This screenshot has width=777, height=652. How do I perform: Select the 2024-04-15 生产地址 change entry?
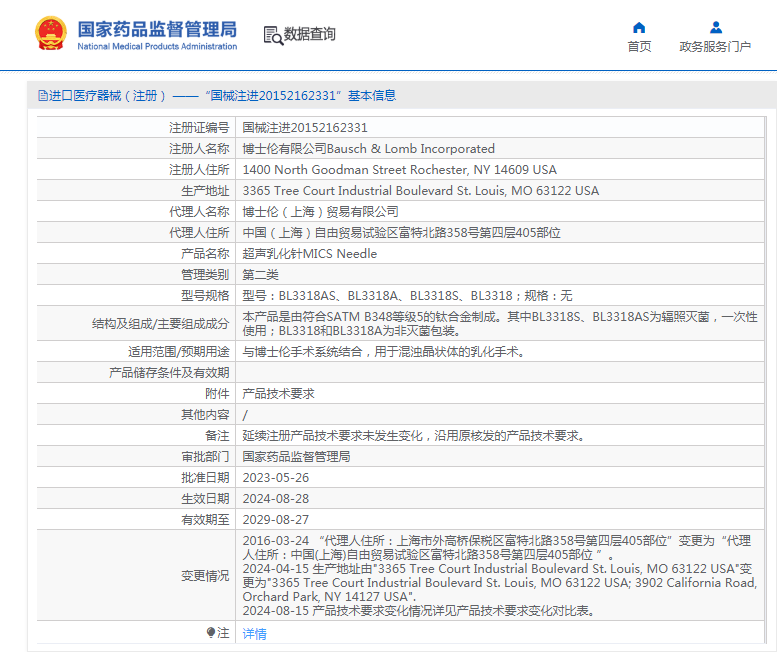pos(500,583)
